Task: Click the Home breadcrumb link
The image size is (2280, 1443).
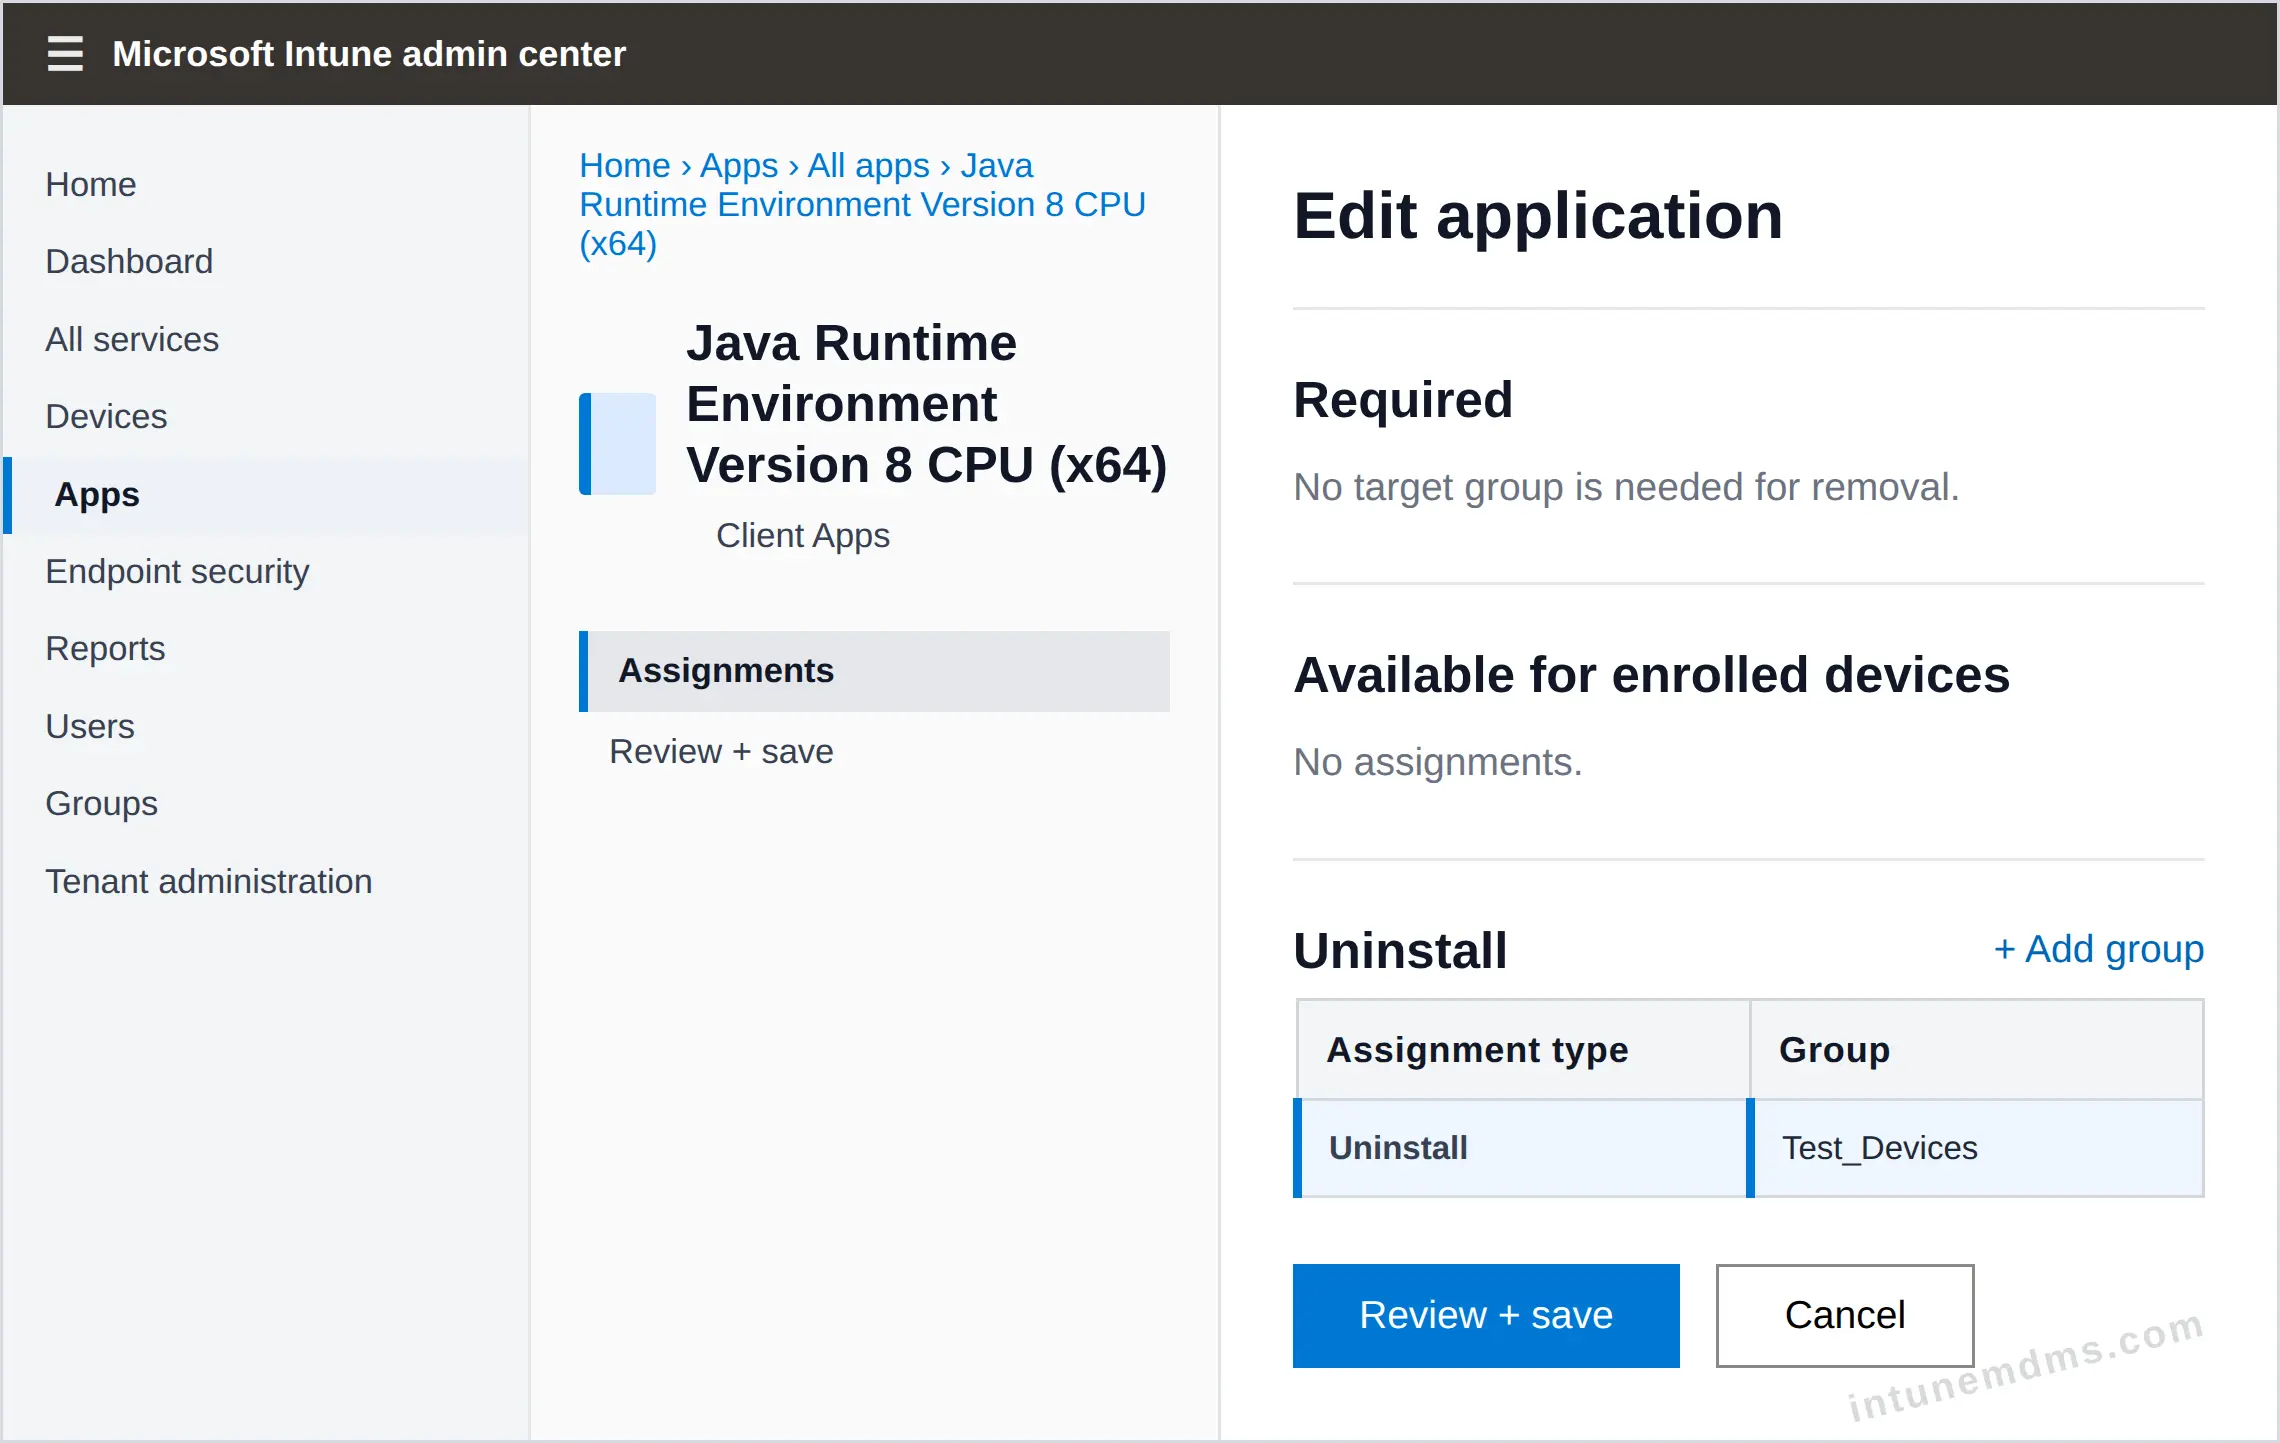Action: 625,165
